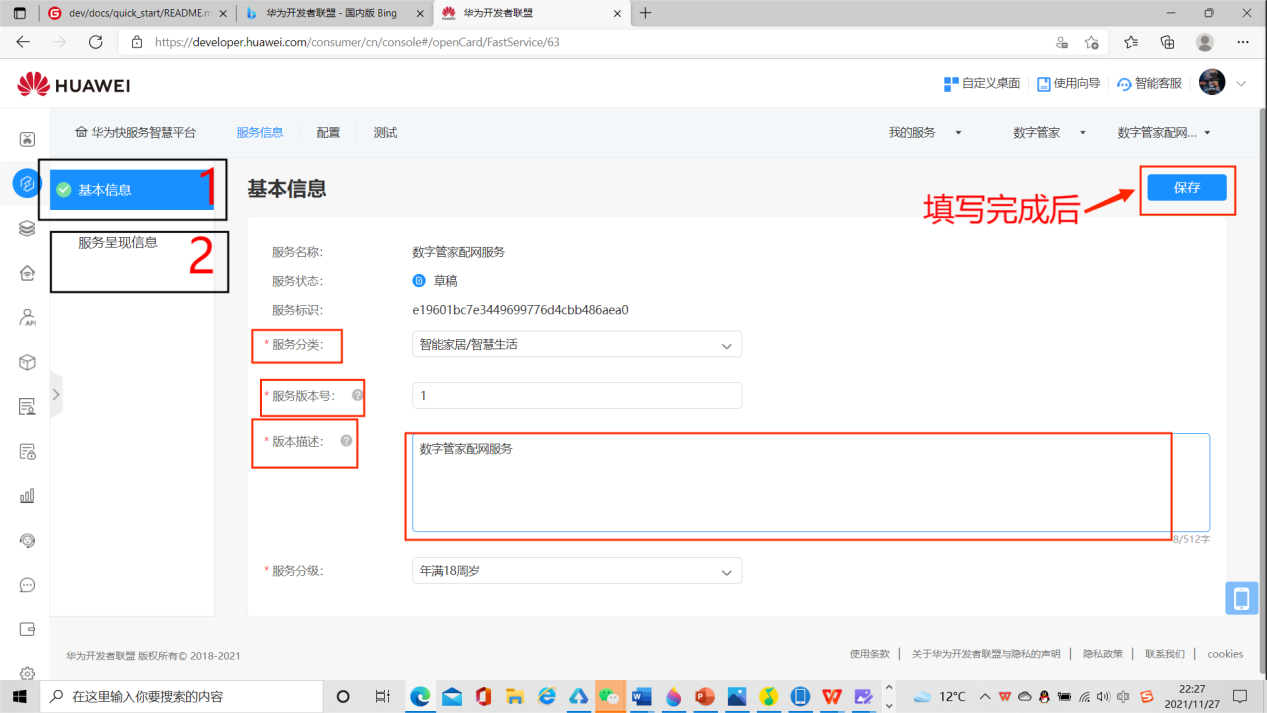Go back with the browser back arrow
Viewport: 1267px width, 713px height.
pyautogui.click(x=23, y=42)
